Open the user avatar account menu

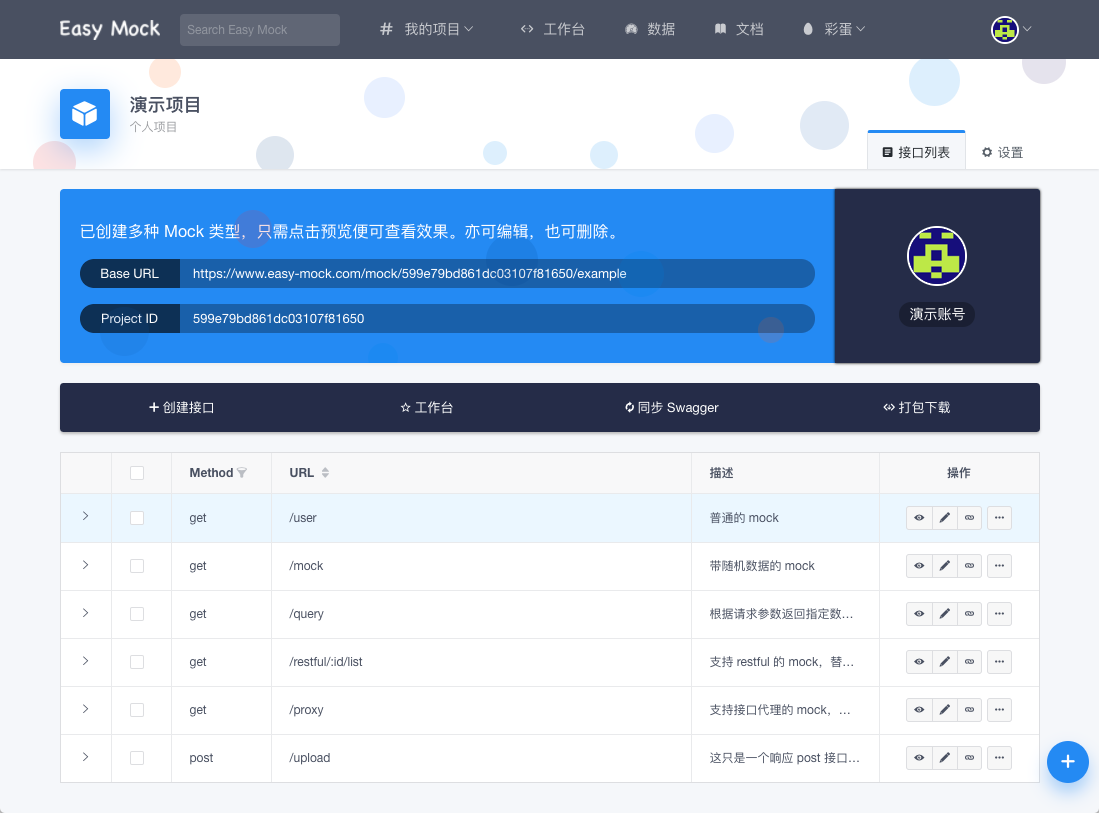pyautogui.click(x=1011, y=29)
